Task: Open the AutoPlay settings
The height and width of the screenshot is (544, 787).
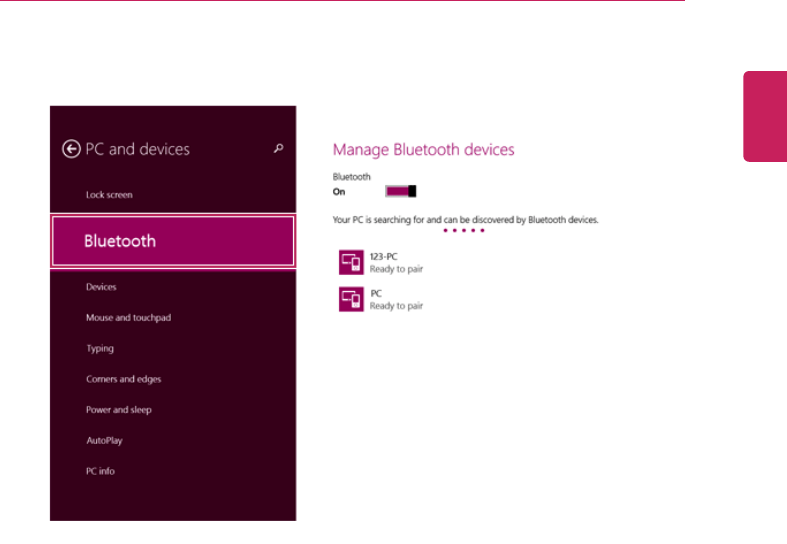Action: click(x=104, y=441)
